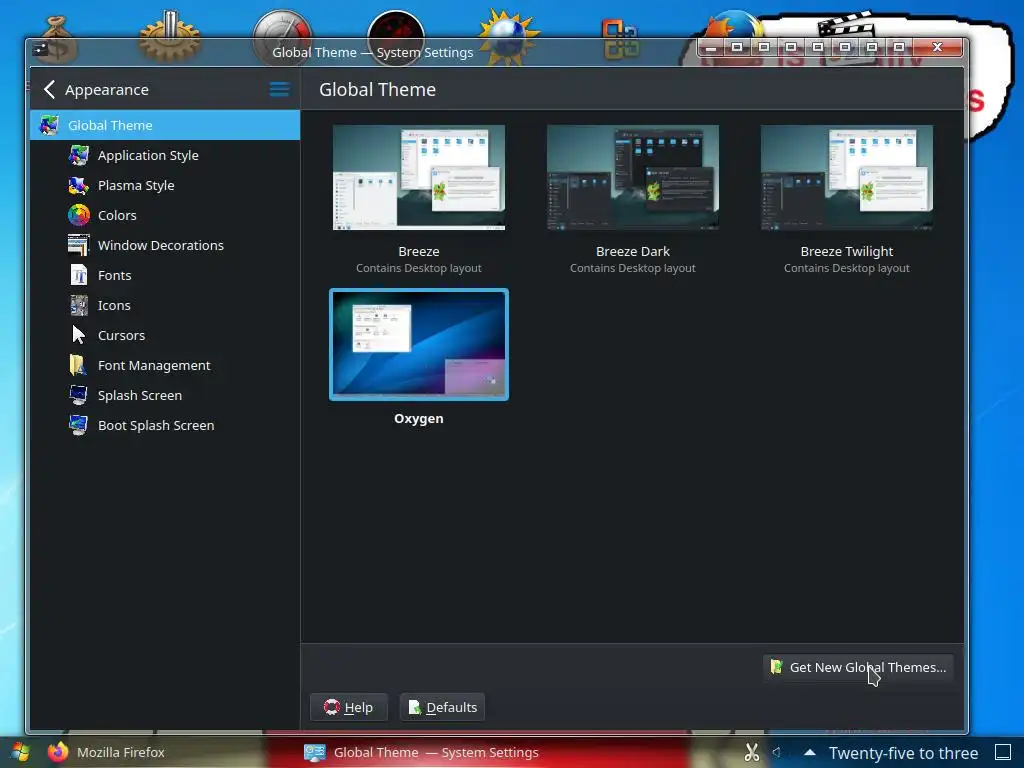
Task: Select Global Theme in the sidebar
Action: [165, 125]
